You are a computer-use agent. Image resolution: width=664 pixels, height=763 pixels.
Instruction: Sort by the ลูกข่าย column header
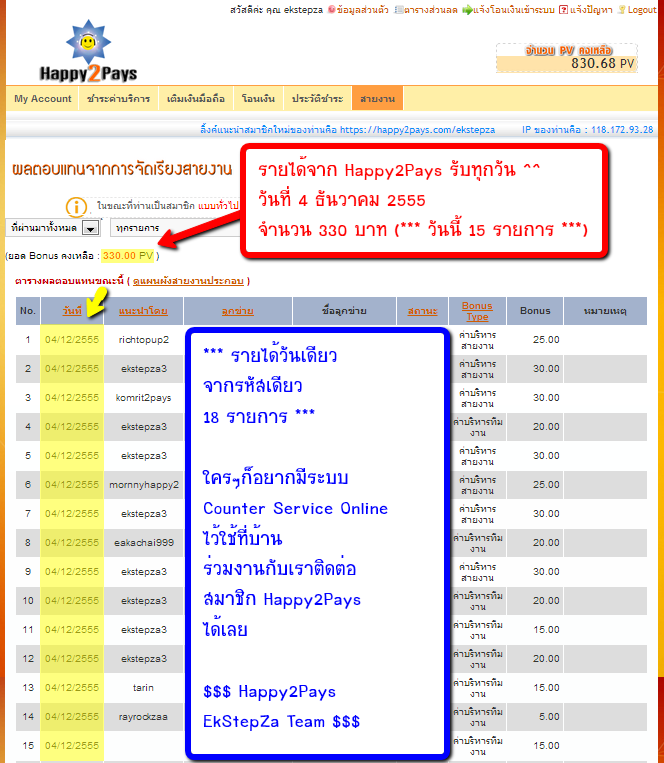pyautogui.click(x=237, y=310)
